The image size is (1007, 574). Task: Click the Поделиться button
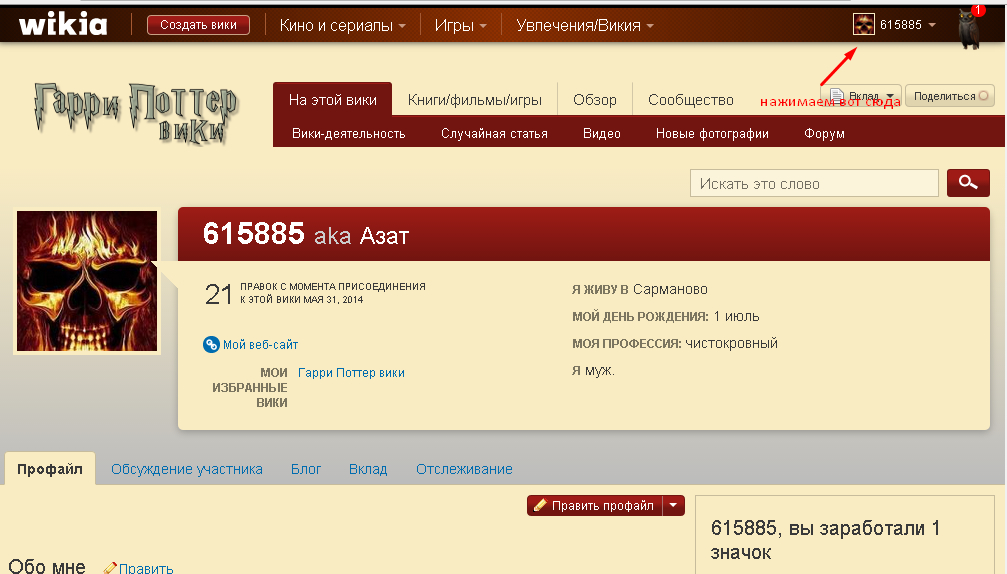click(x=950, y=96)
